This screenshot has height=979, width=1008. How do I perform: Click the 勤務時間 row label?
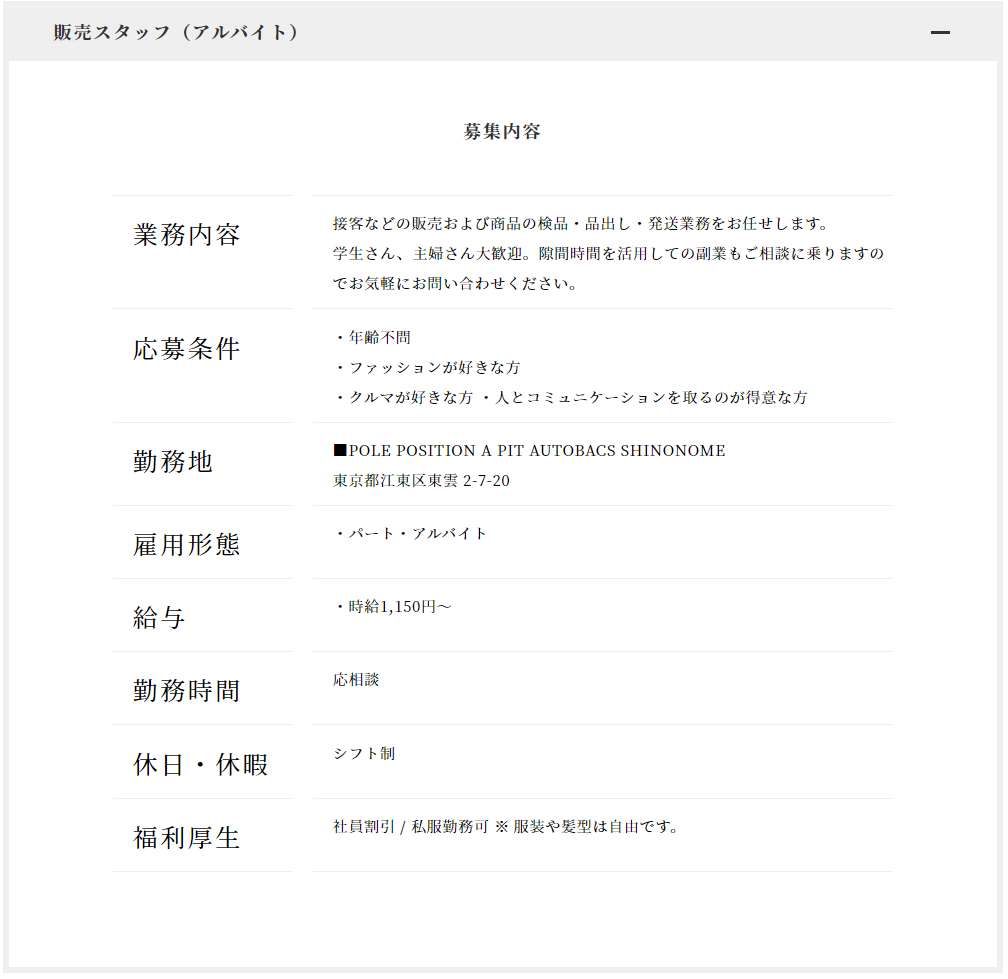(x=187, y=691)
